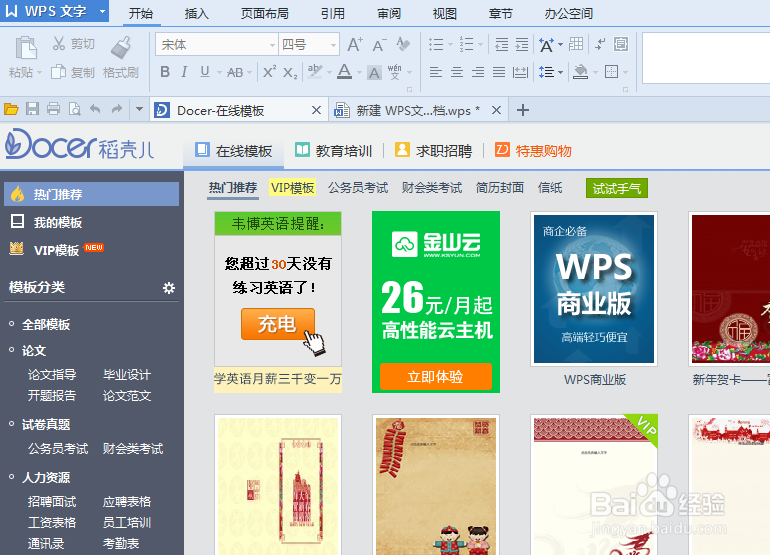Toggle Italic formatting

pos(184,72)
